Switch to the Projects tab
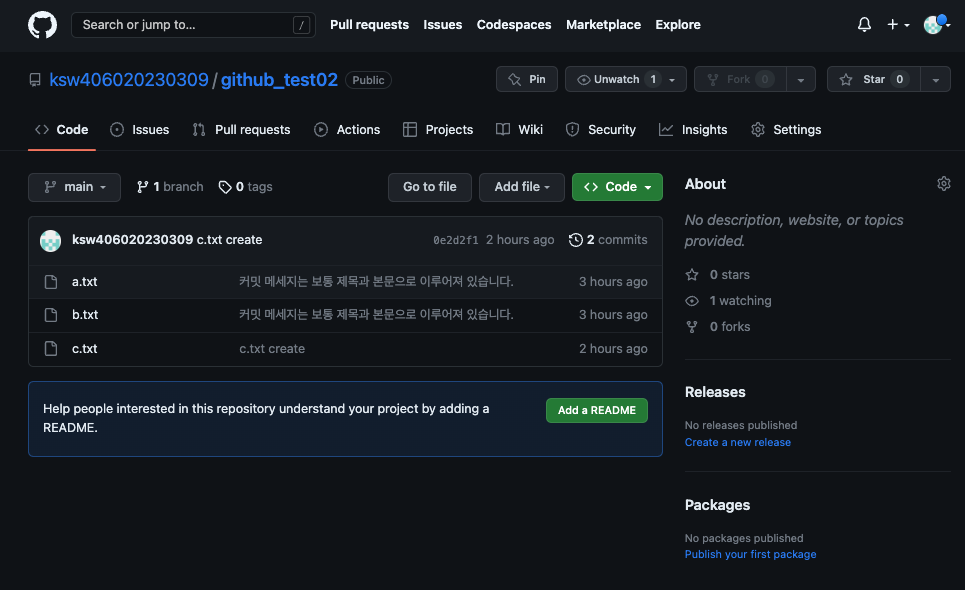This screenshot has width=965, height=590. point(438,130)
